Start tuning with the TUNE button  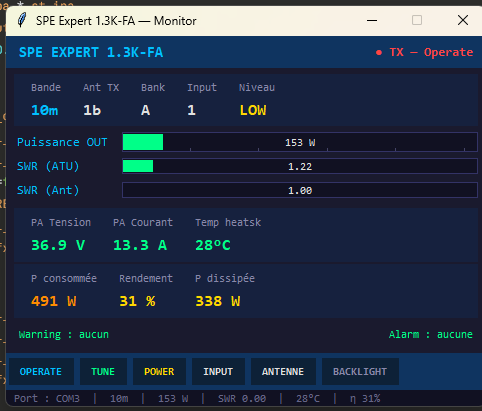(x=103, y=371)
